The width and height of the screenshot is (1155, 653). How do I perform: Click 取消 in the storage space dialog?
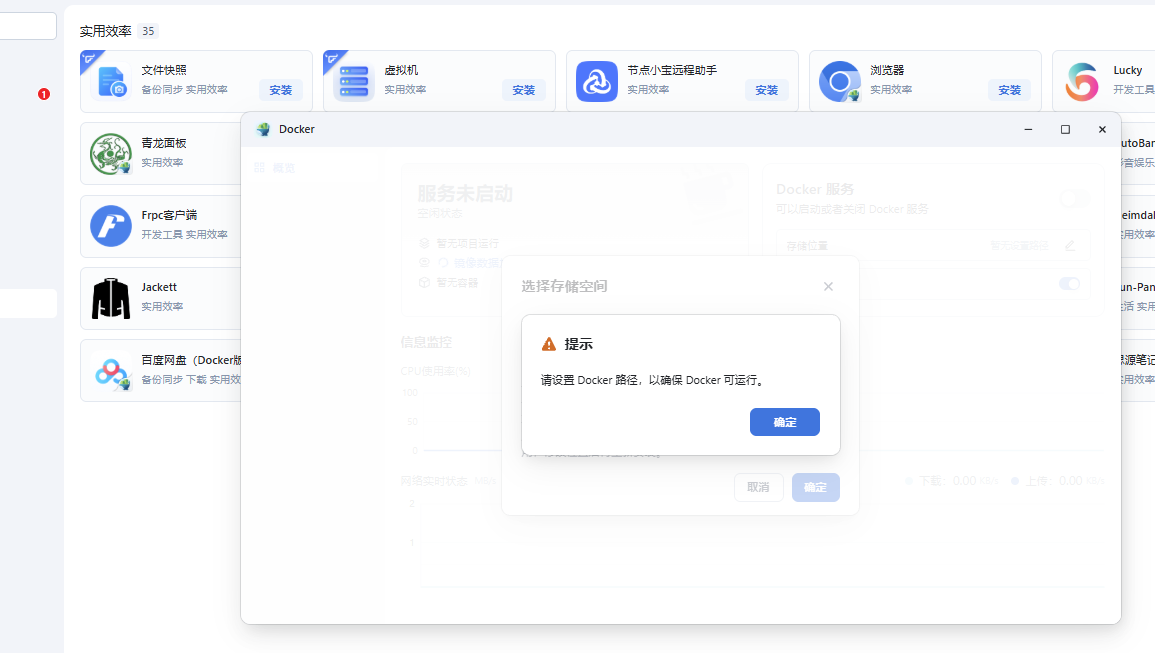click(x=758, y=487)
